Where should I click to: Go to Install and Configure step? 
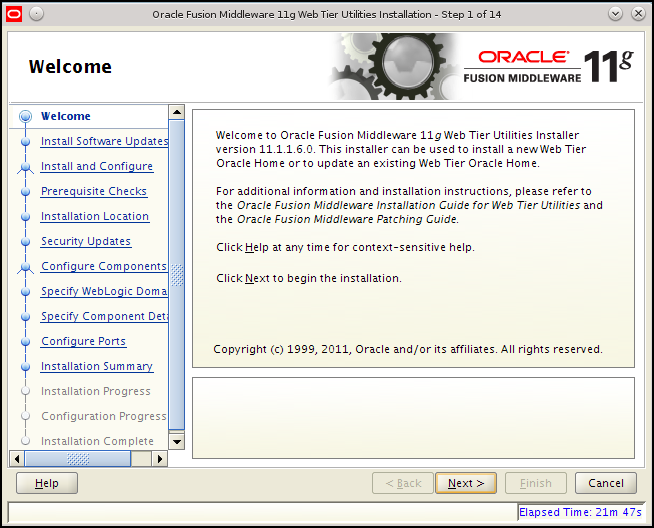[97, 166]
